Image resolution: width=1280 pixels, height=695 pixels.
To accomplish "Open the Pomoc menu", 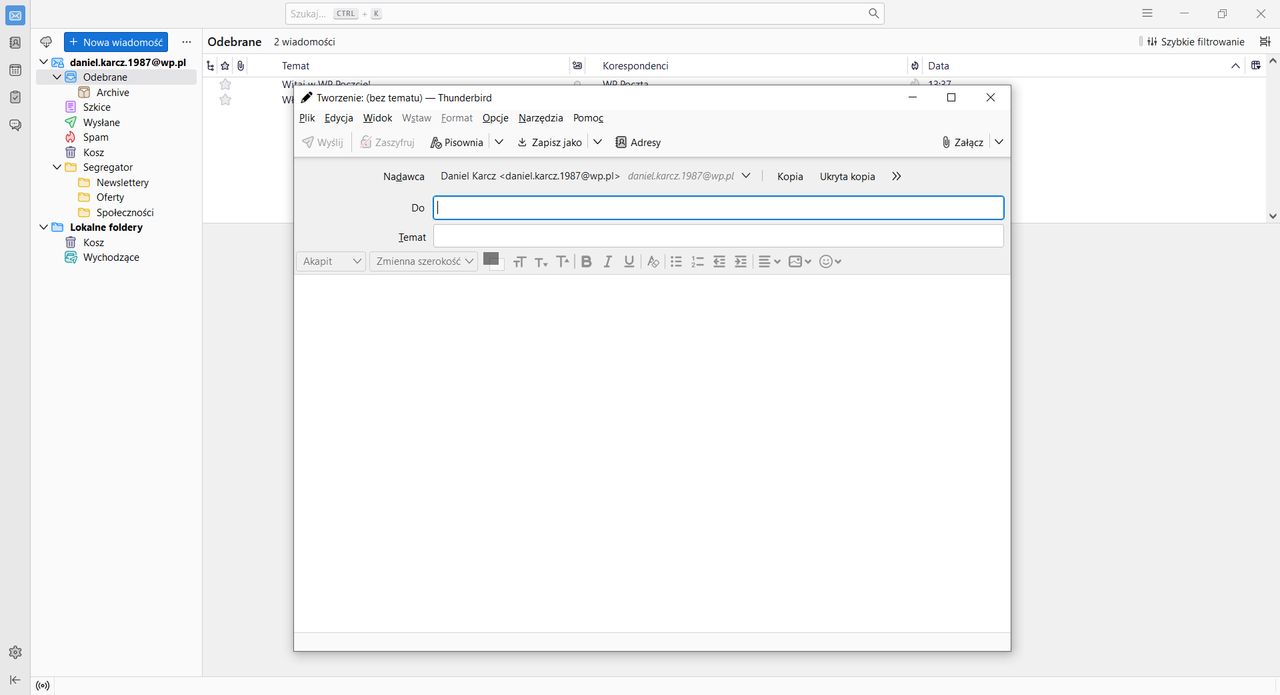I will tap(588, 118).
